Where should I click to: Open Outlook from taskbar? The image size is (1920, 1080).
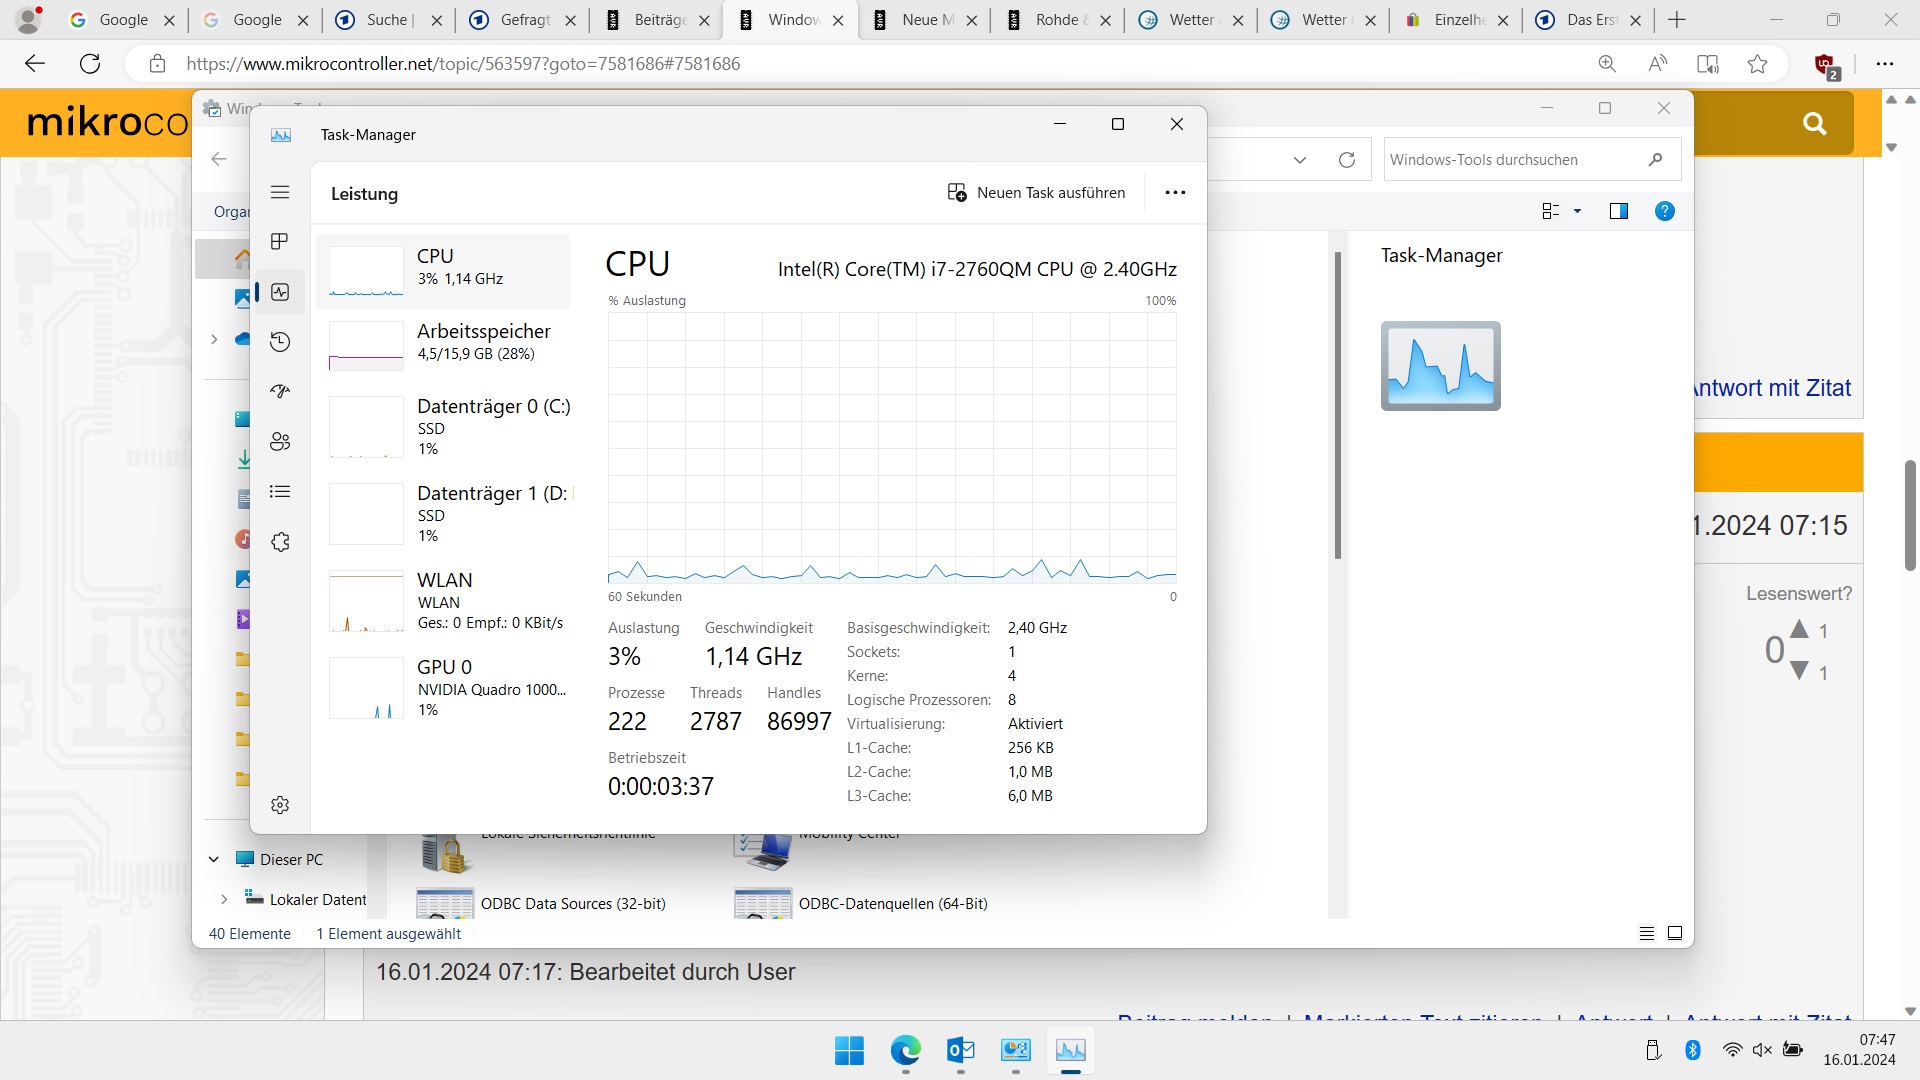tap(960, 1051)
